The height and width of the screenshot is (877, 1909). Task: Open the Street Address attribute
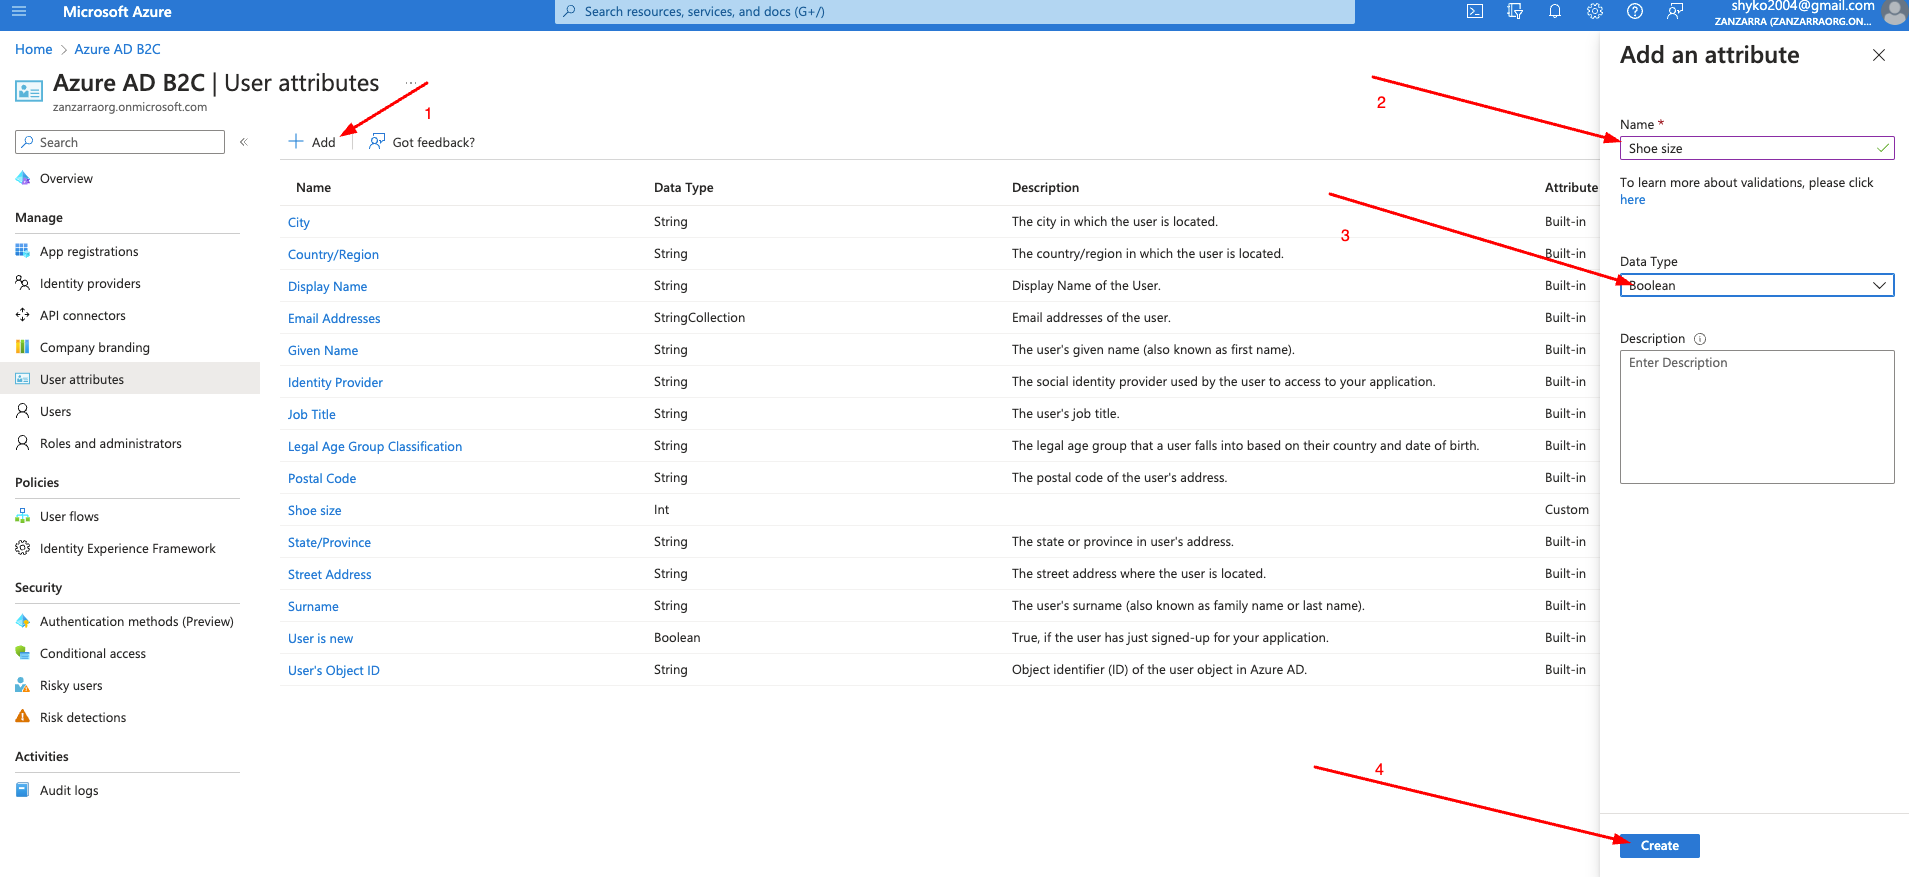point(330,574)
